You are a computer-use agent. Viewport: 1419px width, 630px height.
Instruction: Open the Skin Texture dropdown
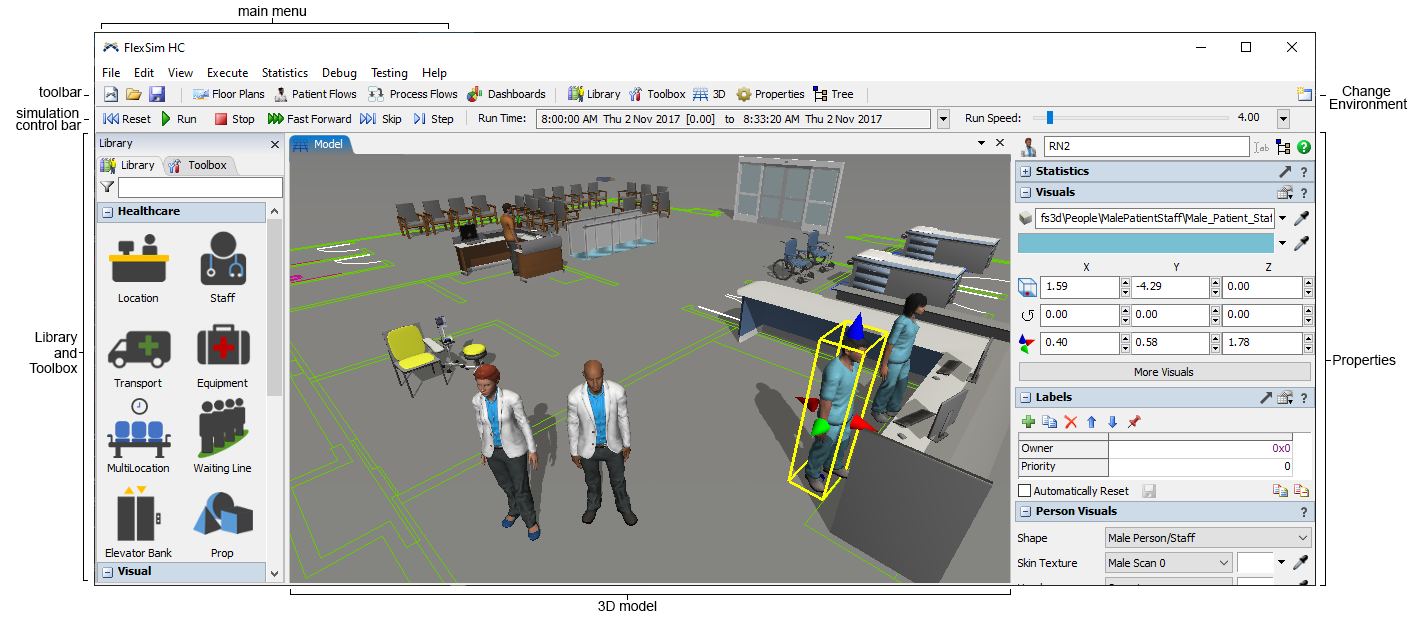click(x=1169, y=563)
